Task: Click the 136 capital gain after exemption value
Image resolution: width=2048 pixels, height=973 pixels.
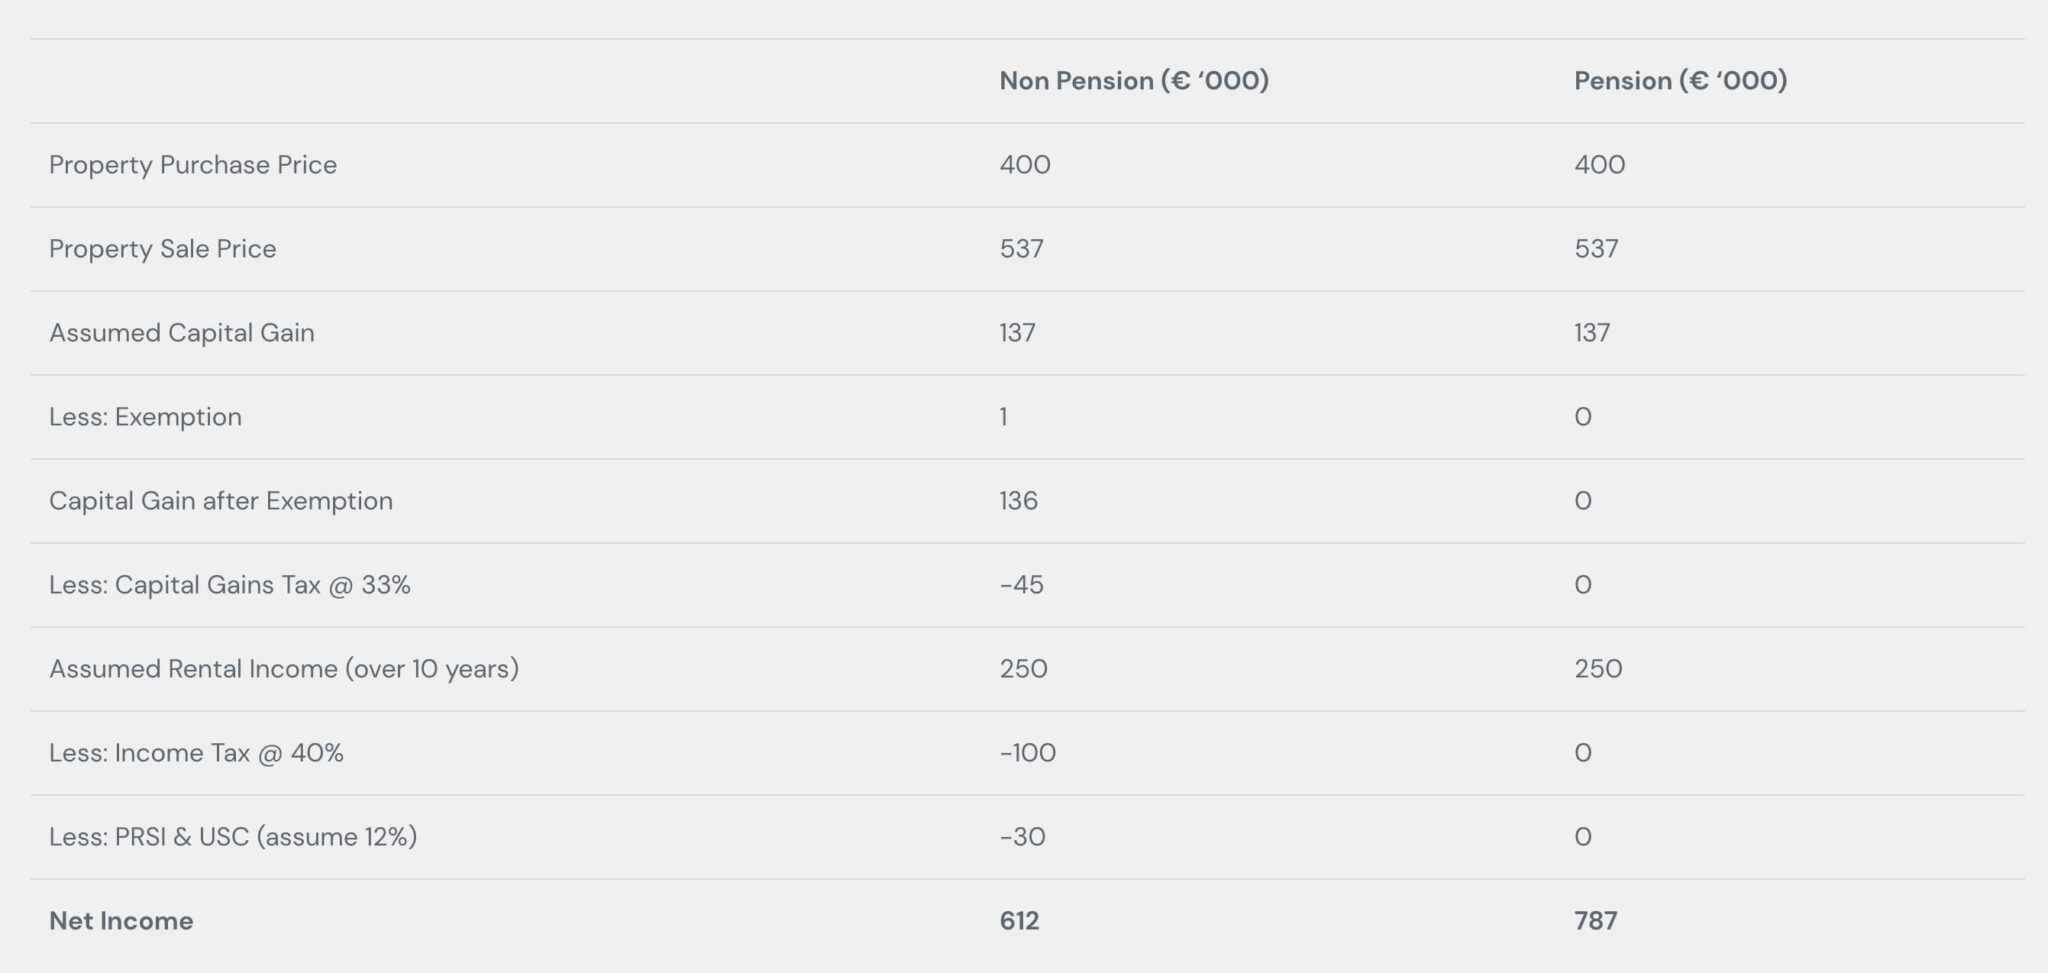Action: tap(1018, 501)
